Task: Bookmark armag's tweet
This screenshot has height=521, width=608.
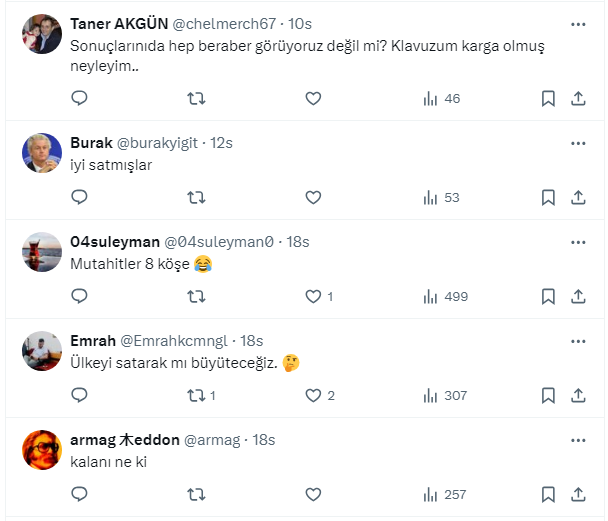Action: (548, 494)
